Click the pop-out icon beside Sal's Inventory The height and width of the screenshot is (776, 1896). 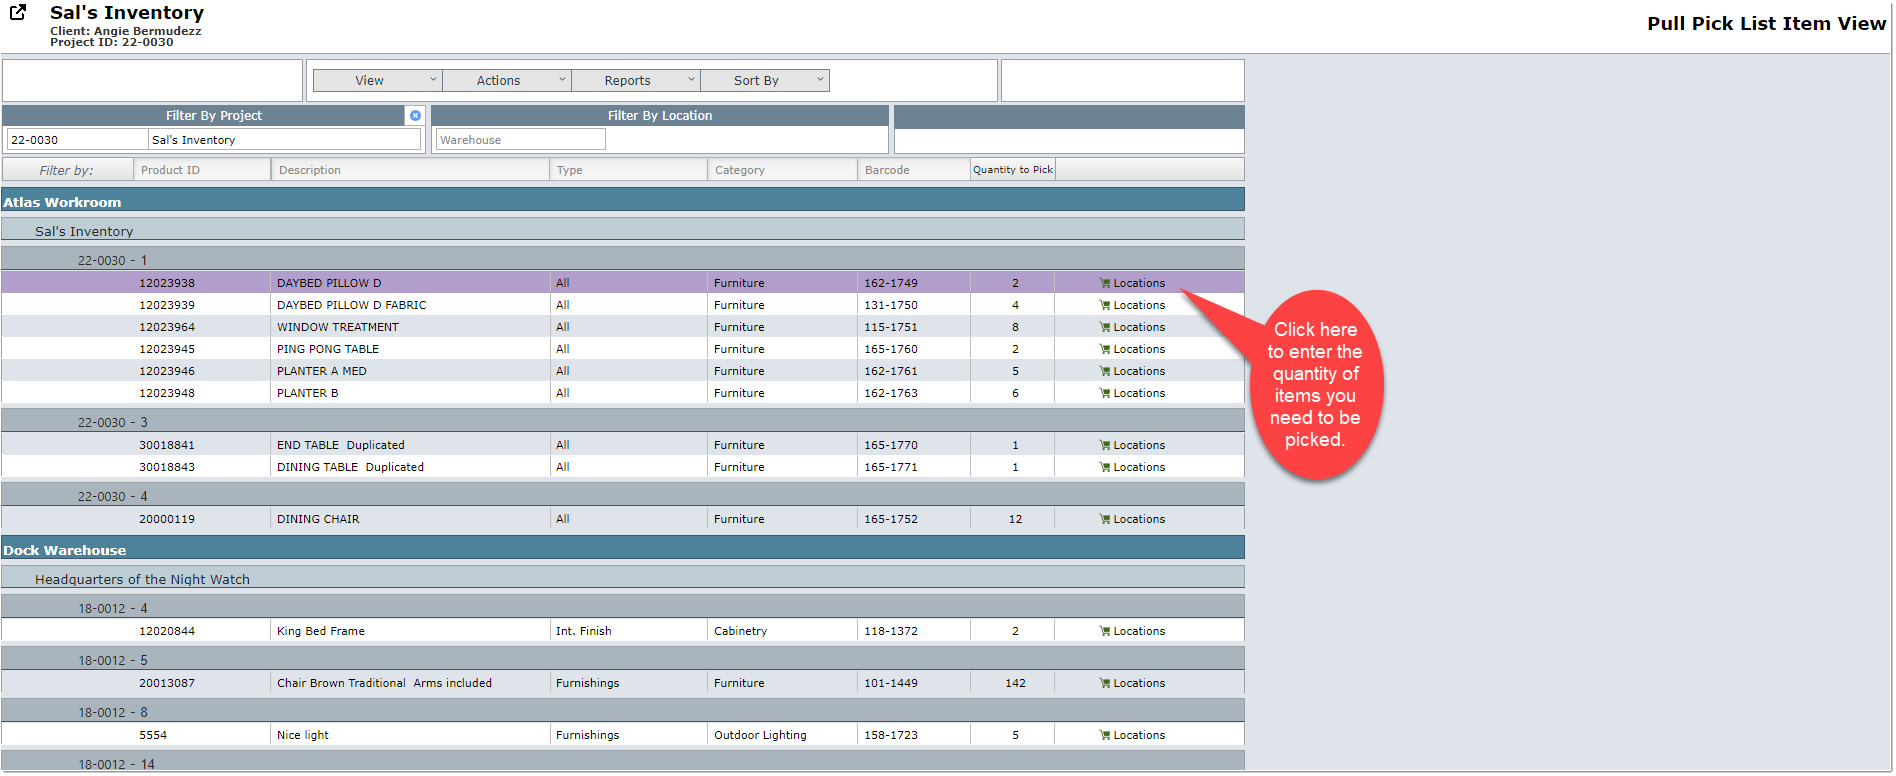(x=18, y=13)
